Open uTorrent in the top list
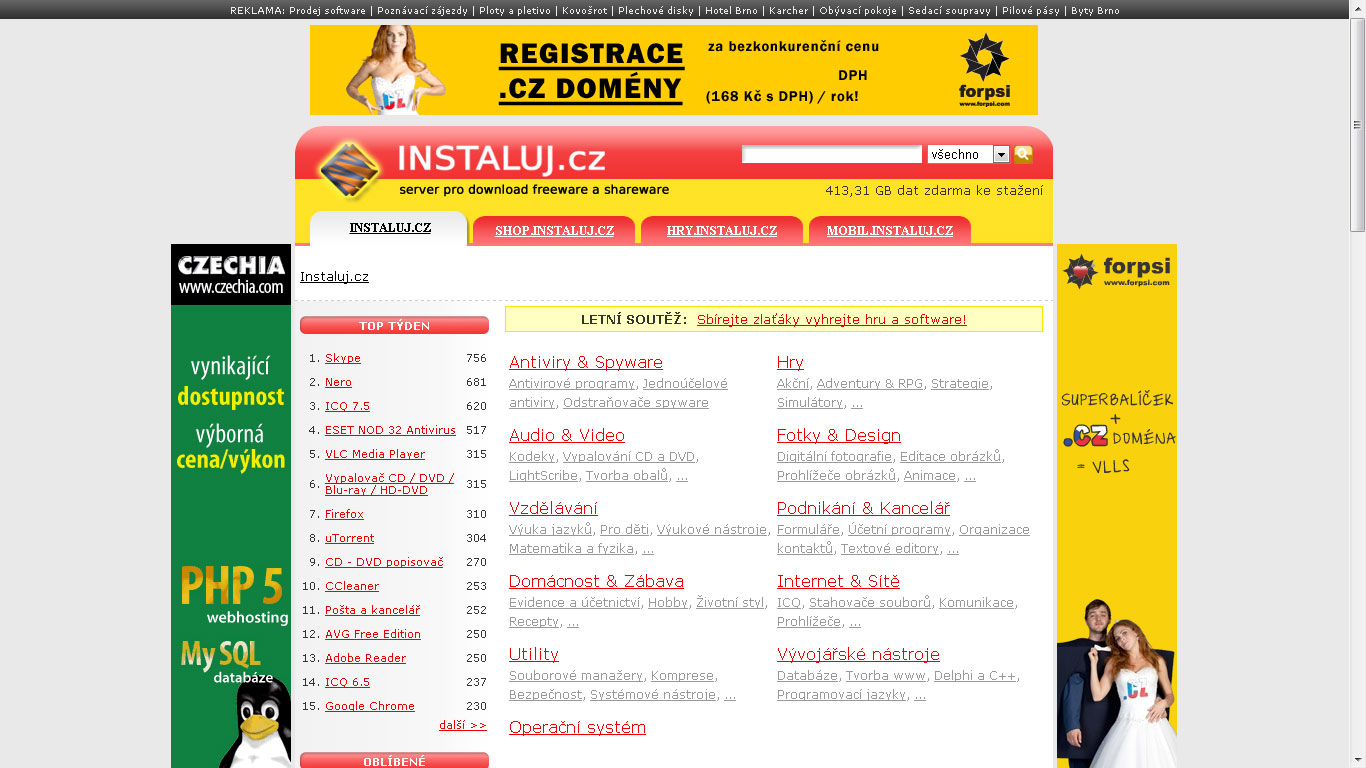 tap(349, 538)
